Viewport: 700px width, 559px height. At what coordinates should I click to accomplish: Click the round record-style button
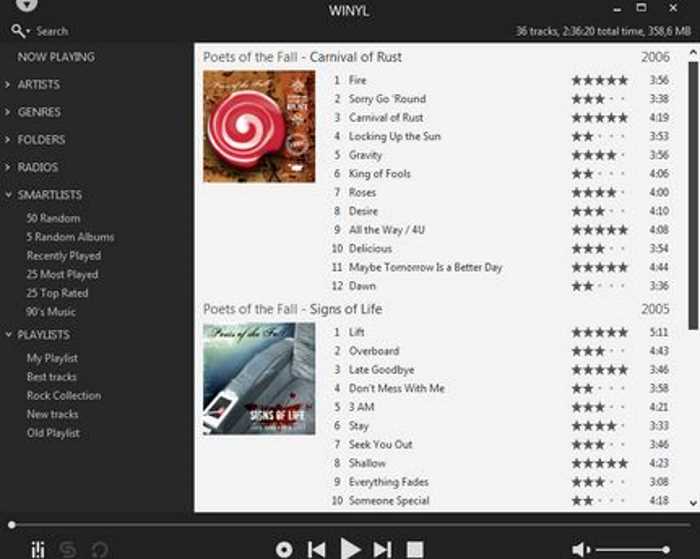[x=284, y=550]
